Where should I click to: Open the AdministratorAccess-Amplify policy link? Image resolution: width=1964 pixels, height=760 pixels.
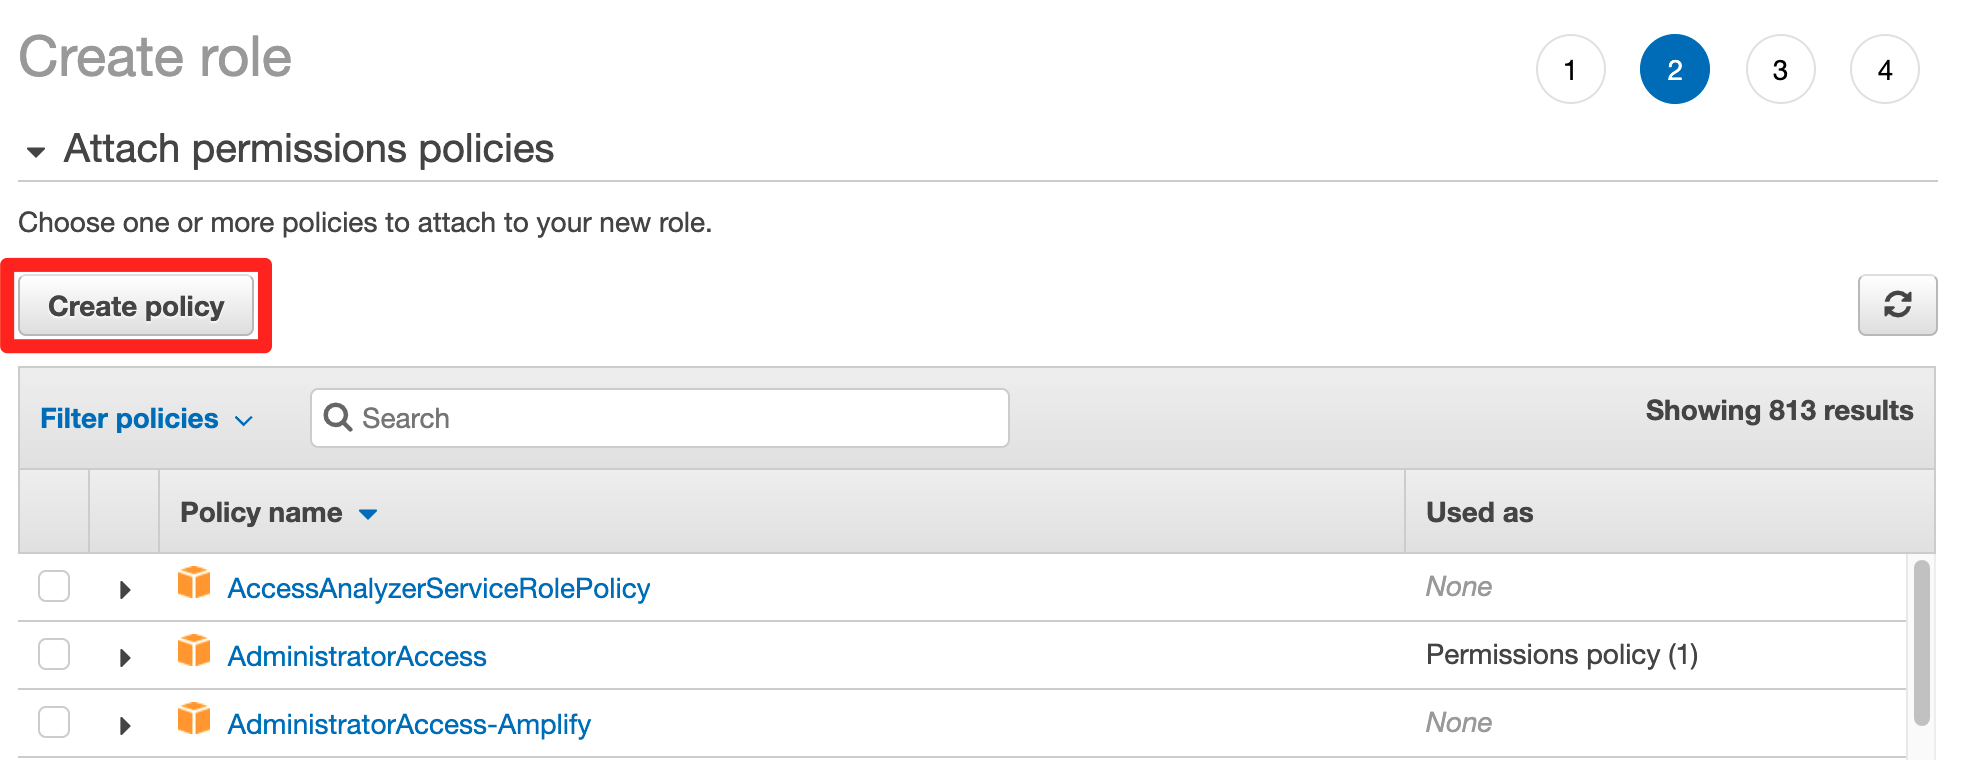point(409,724)
